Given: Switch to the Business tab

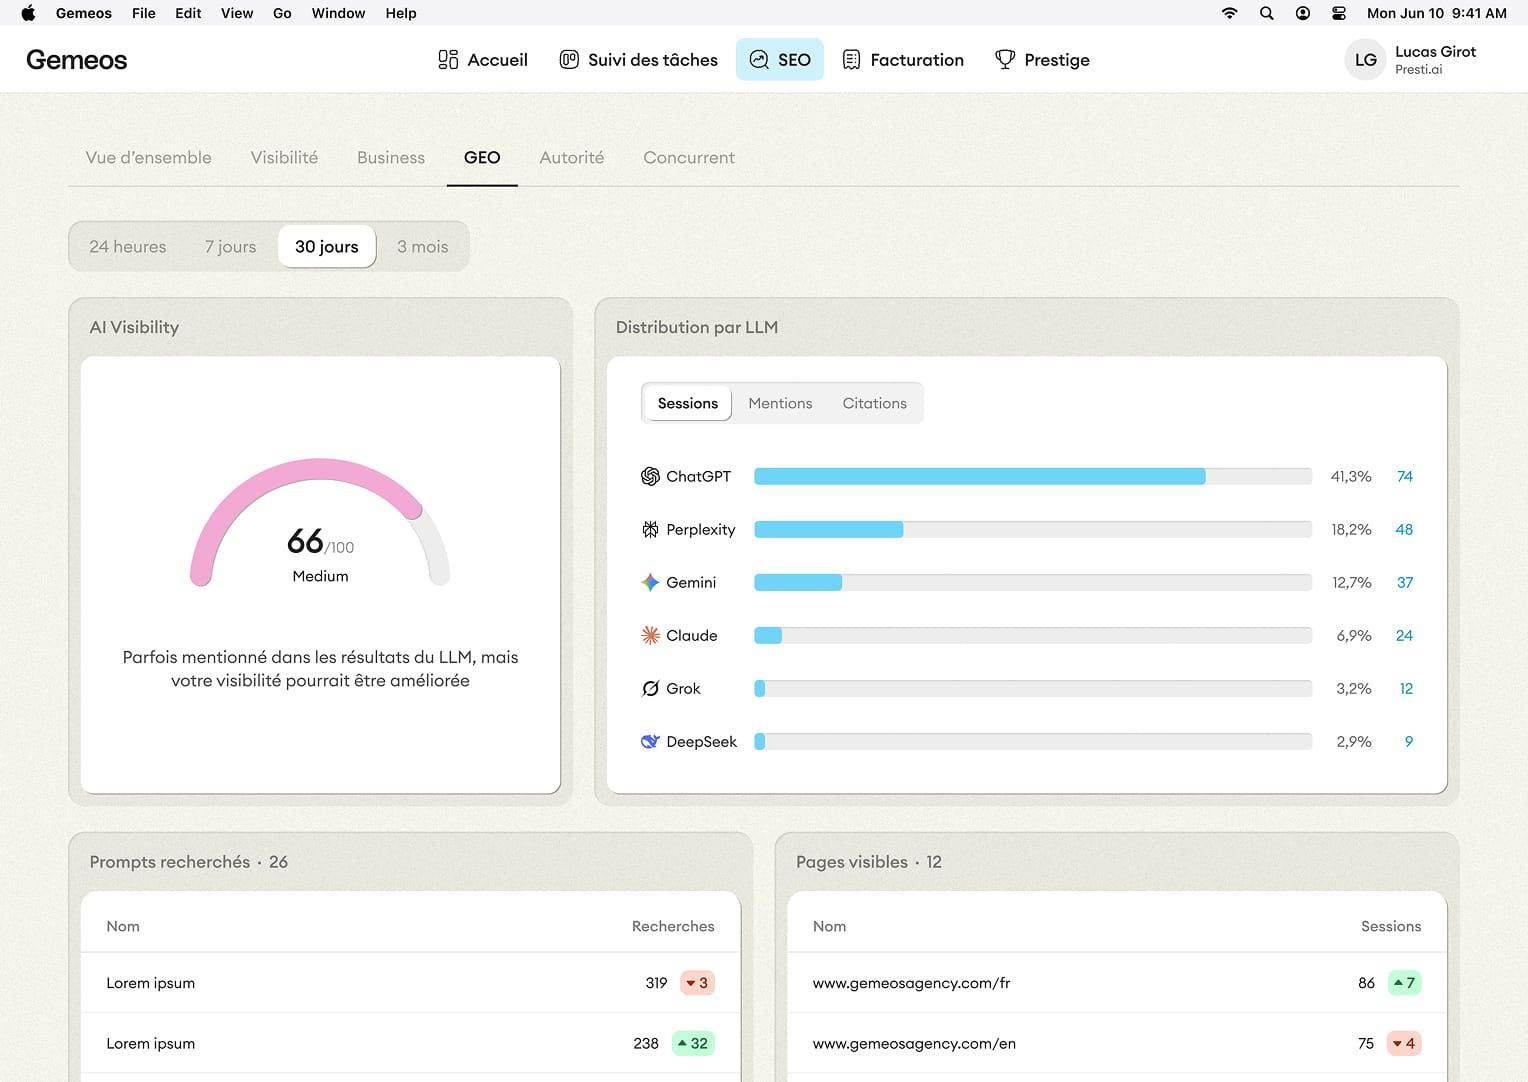Looking at the screenshot, I should tap(391, 157).
